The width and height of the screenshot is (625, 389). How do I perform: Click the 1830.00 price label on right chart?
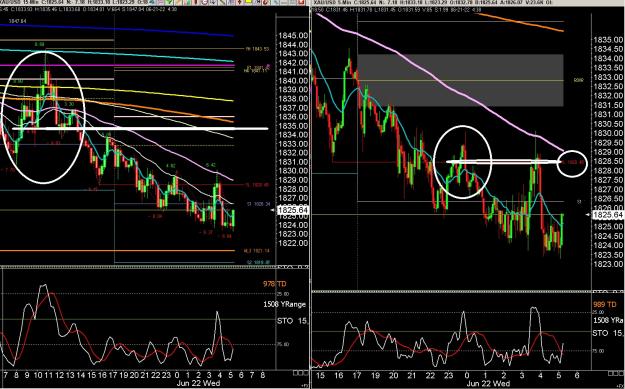coord(608,133)
